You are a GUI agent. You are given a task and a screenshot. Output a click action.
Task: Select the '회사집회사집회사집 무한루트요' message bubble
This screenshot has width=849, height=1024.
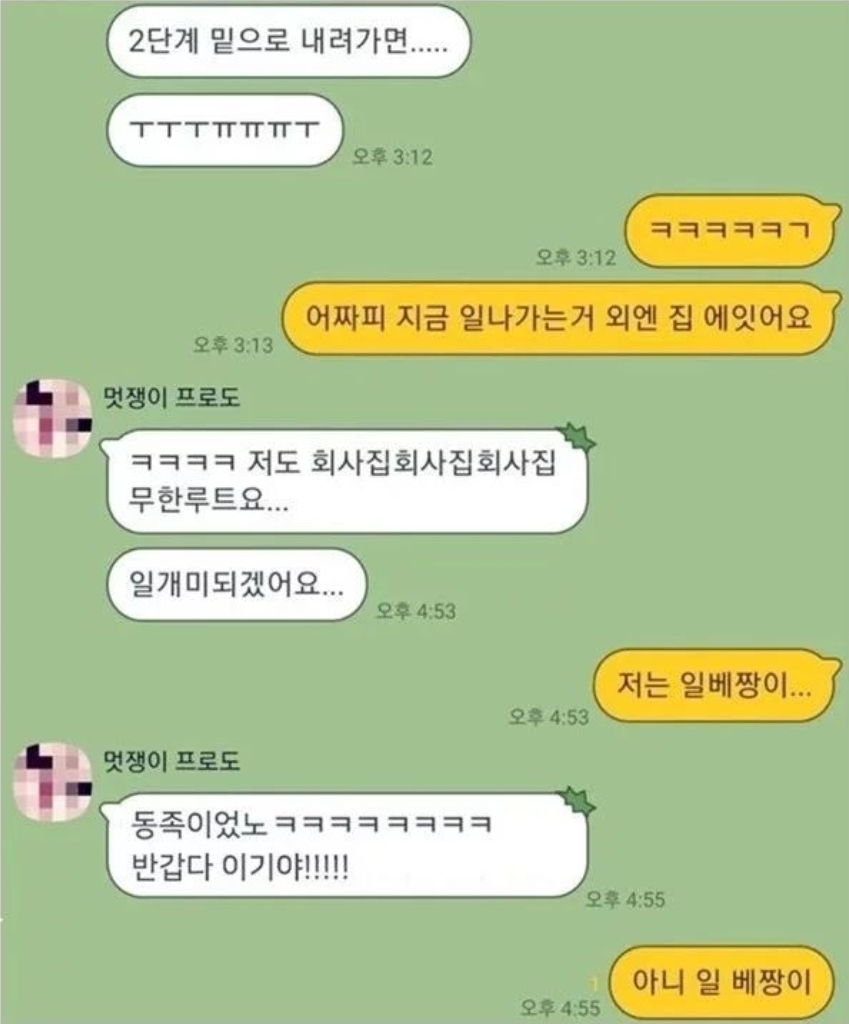coord(347,481)
